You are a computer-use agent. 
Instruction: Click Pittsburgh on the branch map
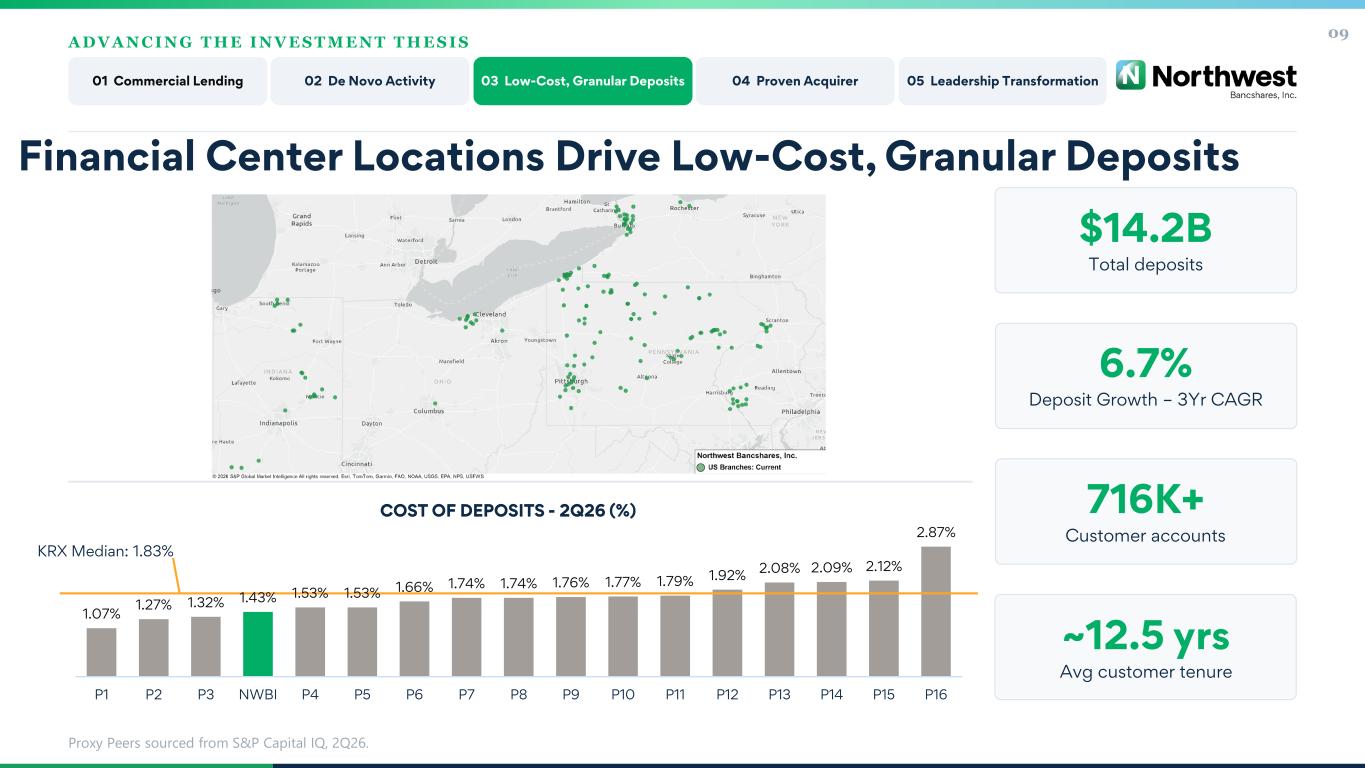click(571, 382)
